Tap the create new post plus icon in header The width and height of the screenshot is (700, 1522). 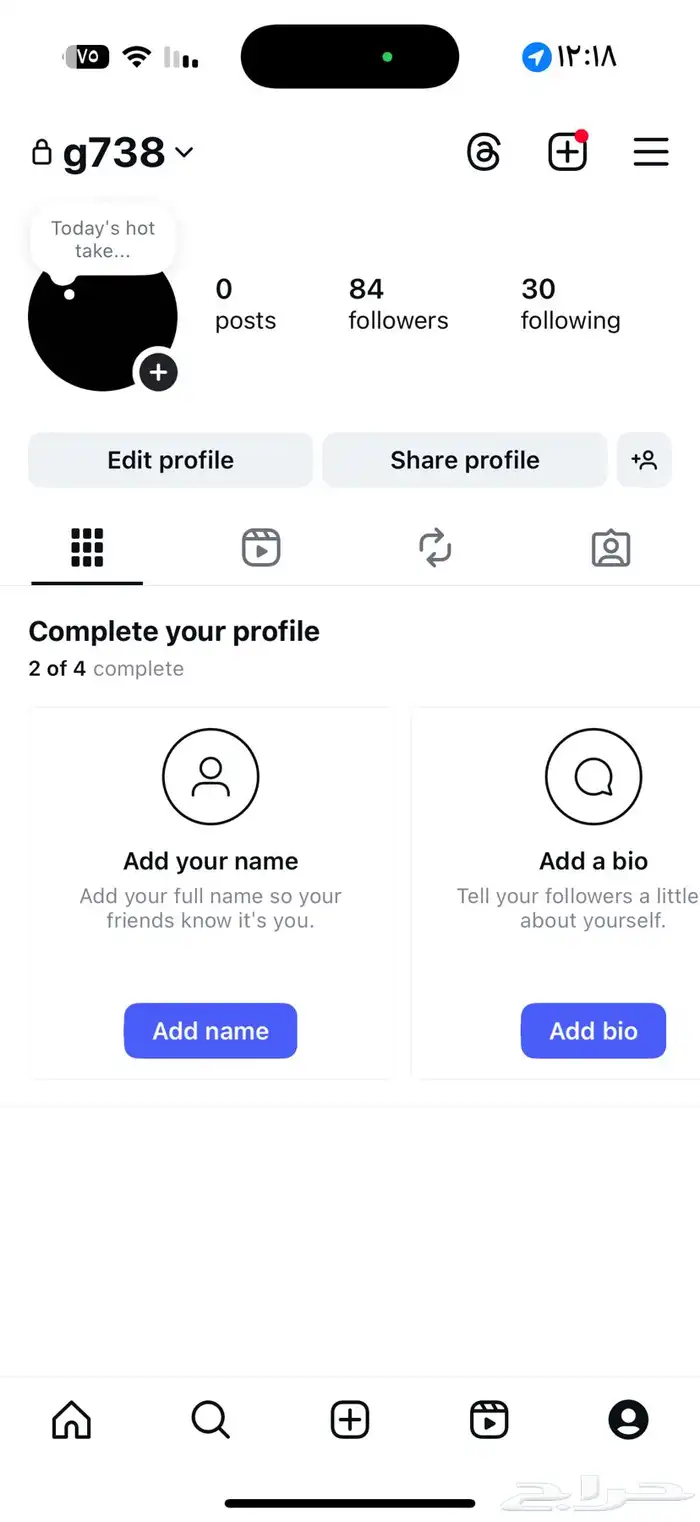[x=567, y=153]
